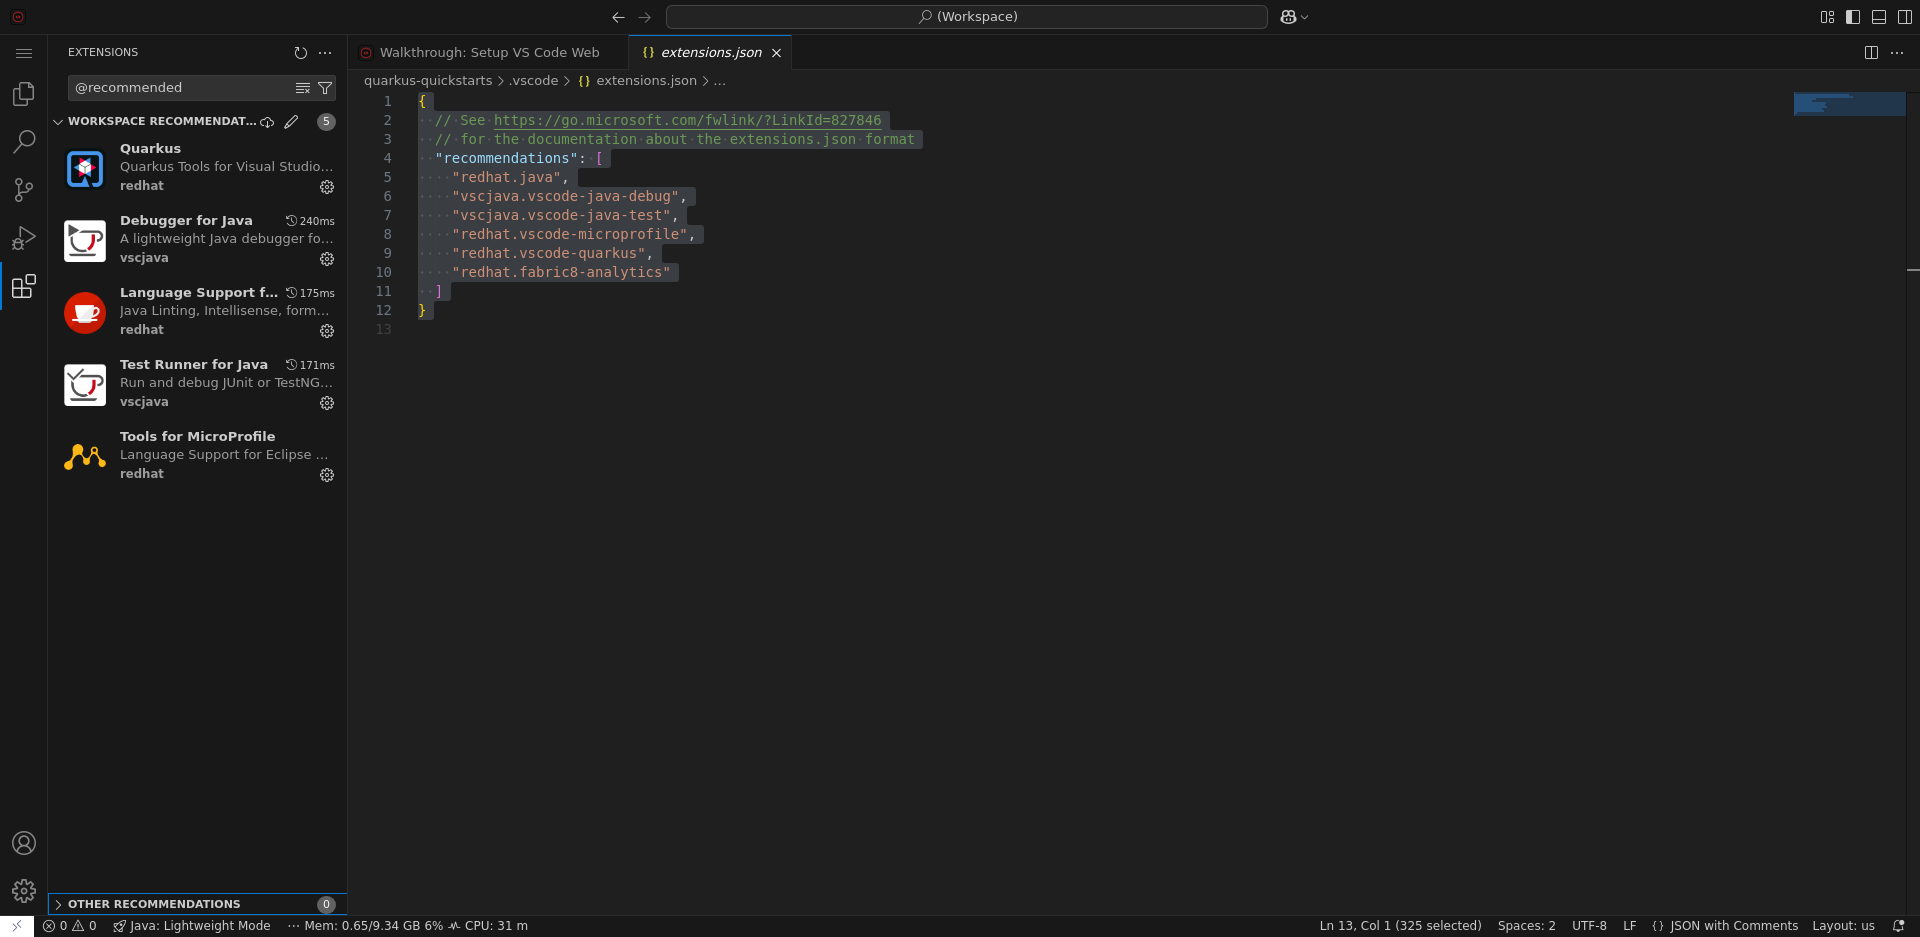1920x937 pixels.
Task: Open manage gear for Test Runner for Java
Action: tap(327, 403)
